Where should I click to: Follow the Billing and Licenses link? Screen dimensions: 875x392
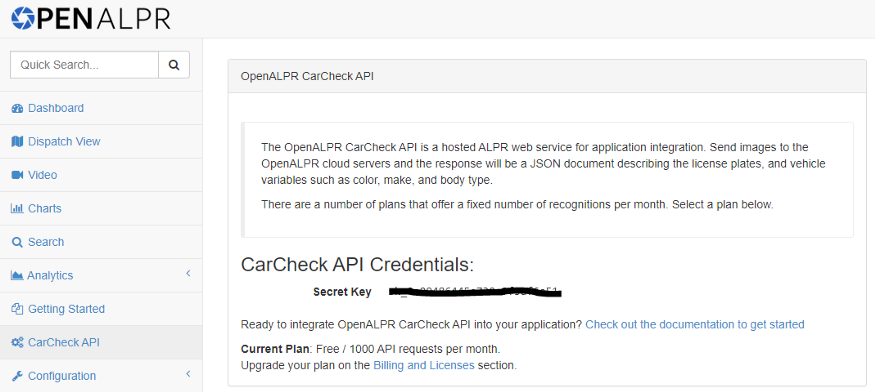424,366
